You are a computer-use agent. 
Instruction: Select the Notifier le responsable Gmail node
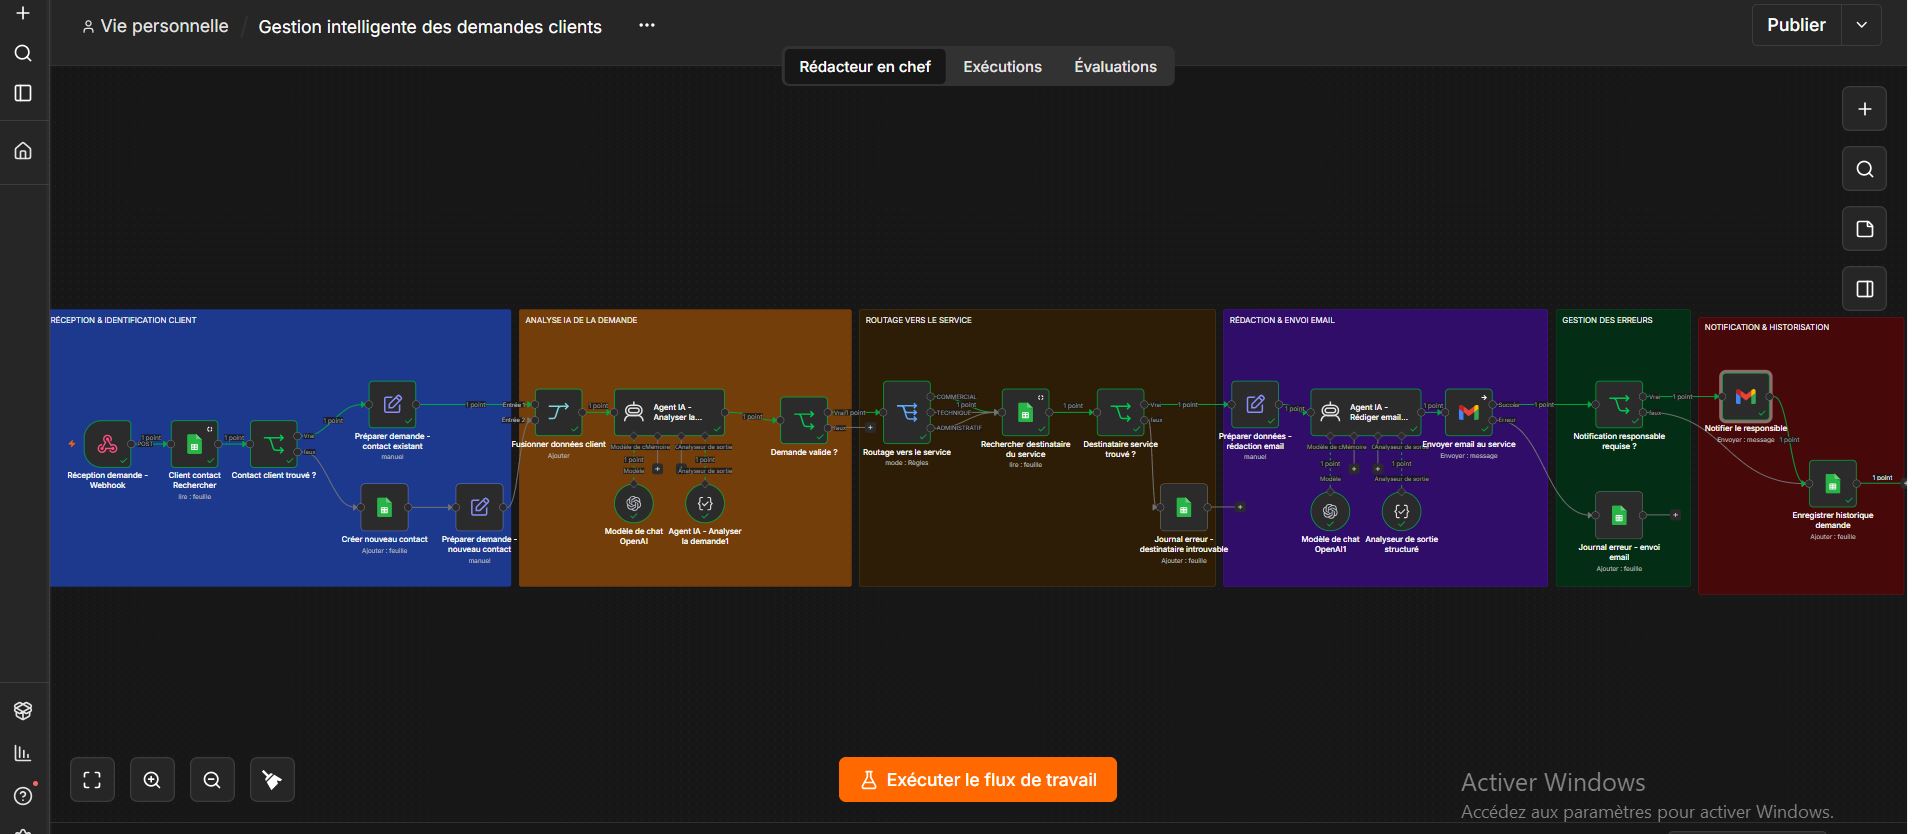(1745, 396)
